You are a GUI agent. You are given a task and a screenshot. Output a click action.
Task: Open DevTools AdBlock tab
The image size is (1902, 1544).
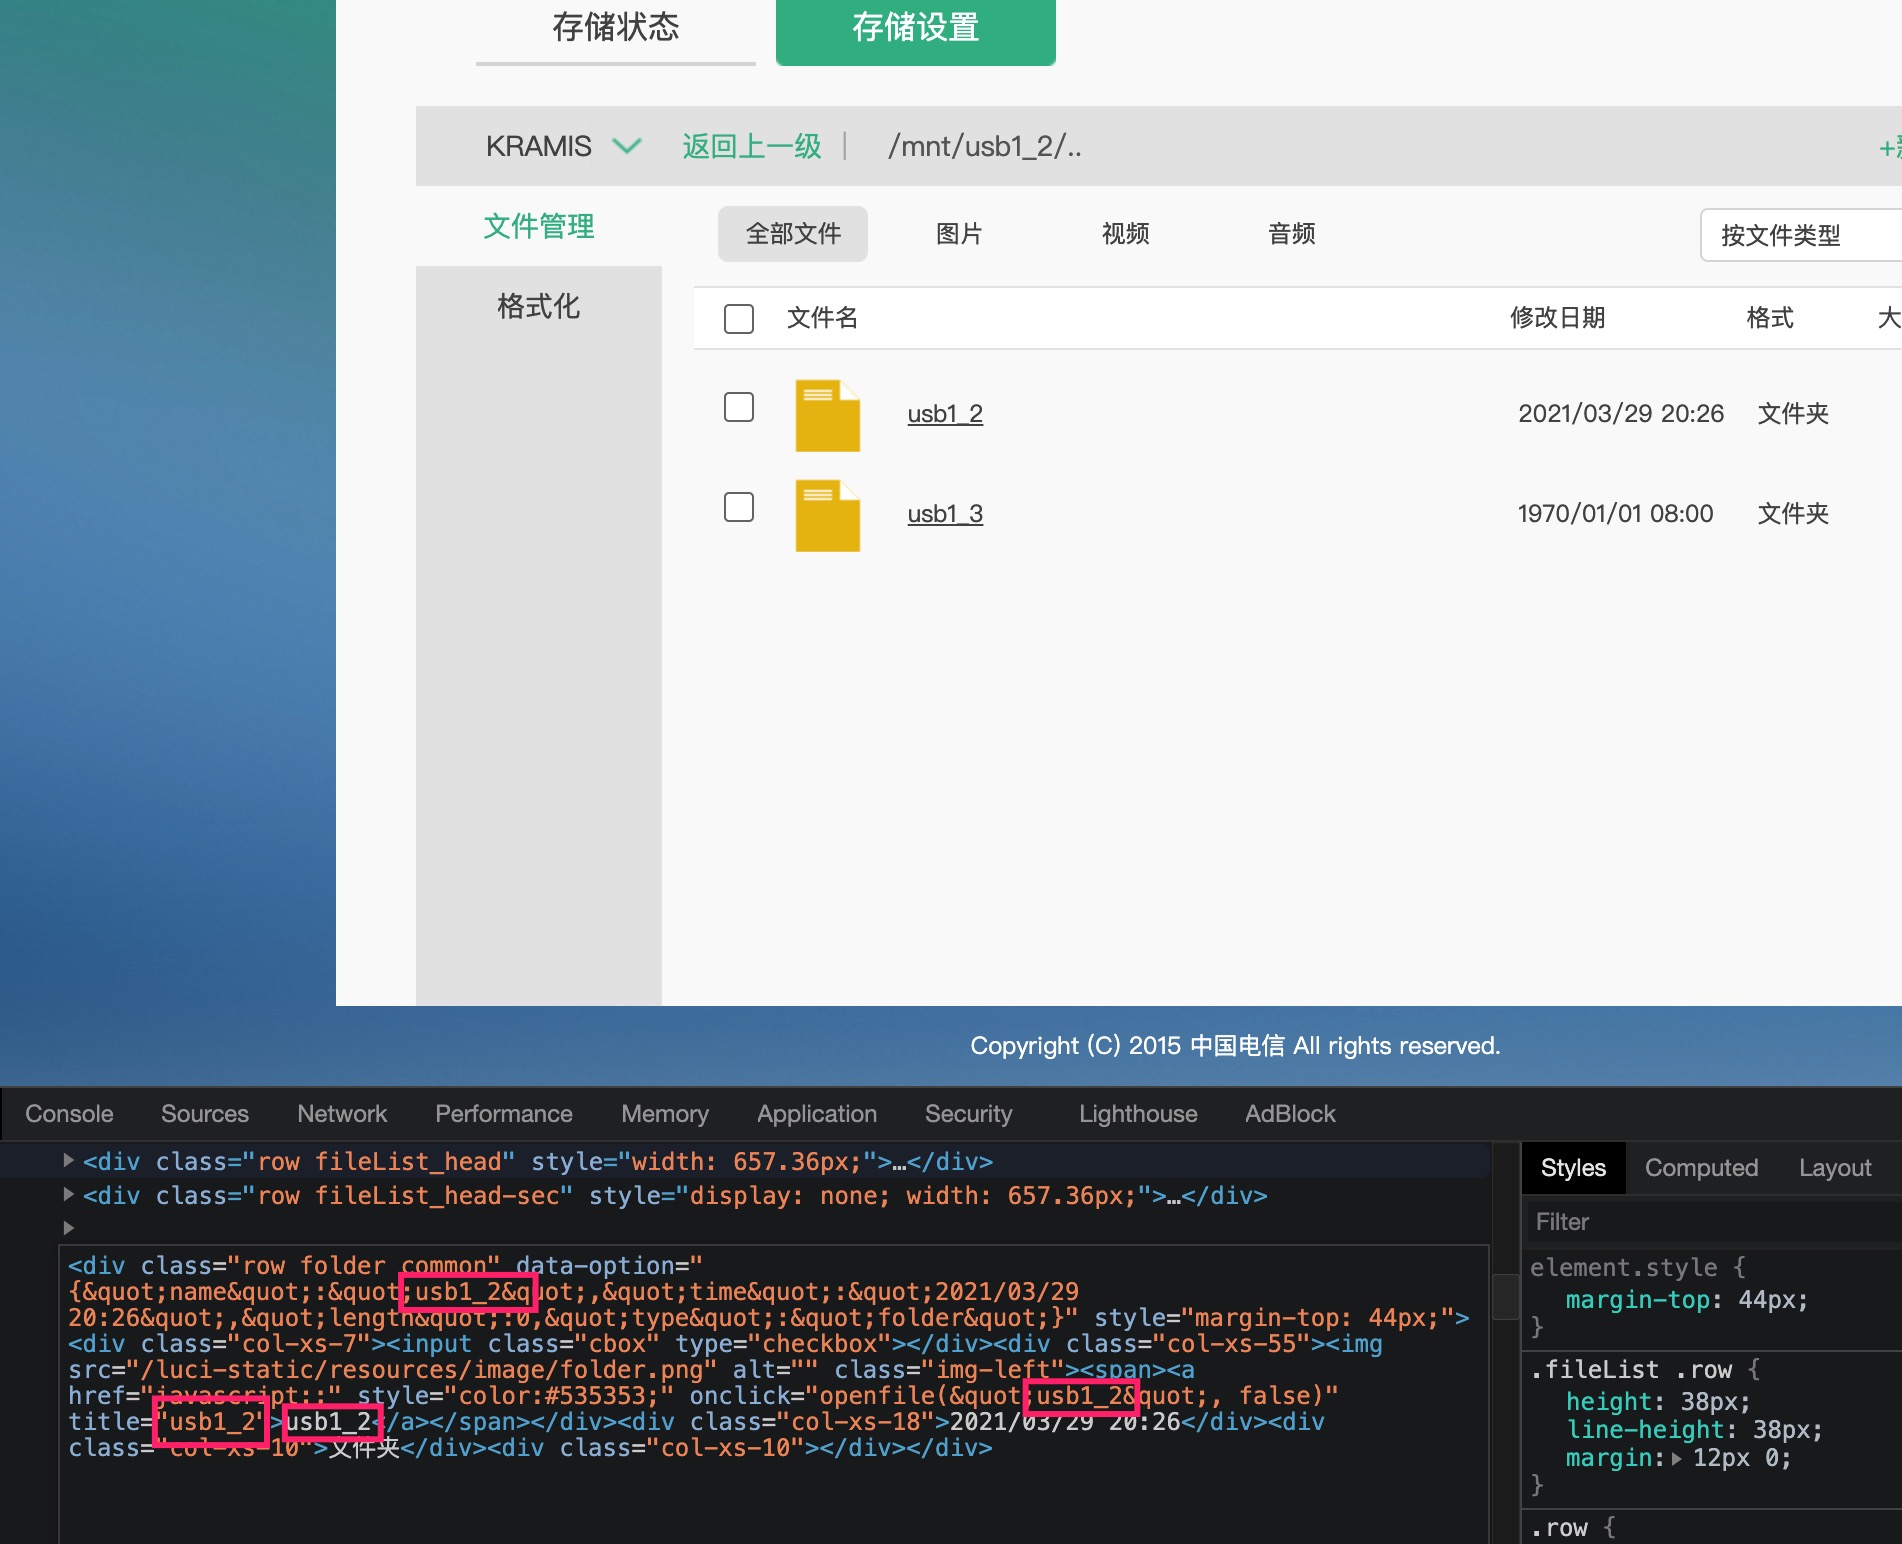tap(1290, 1114)
